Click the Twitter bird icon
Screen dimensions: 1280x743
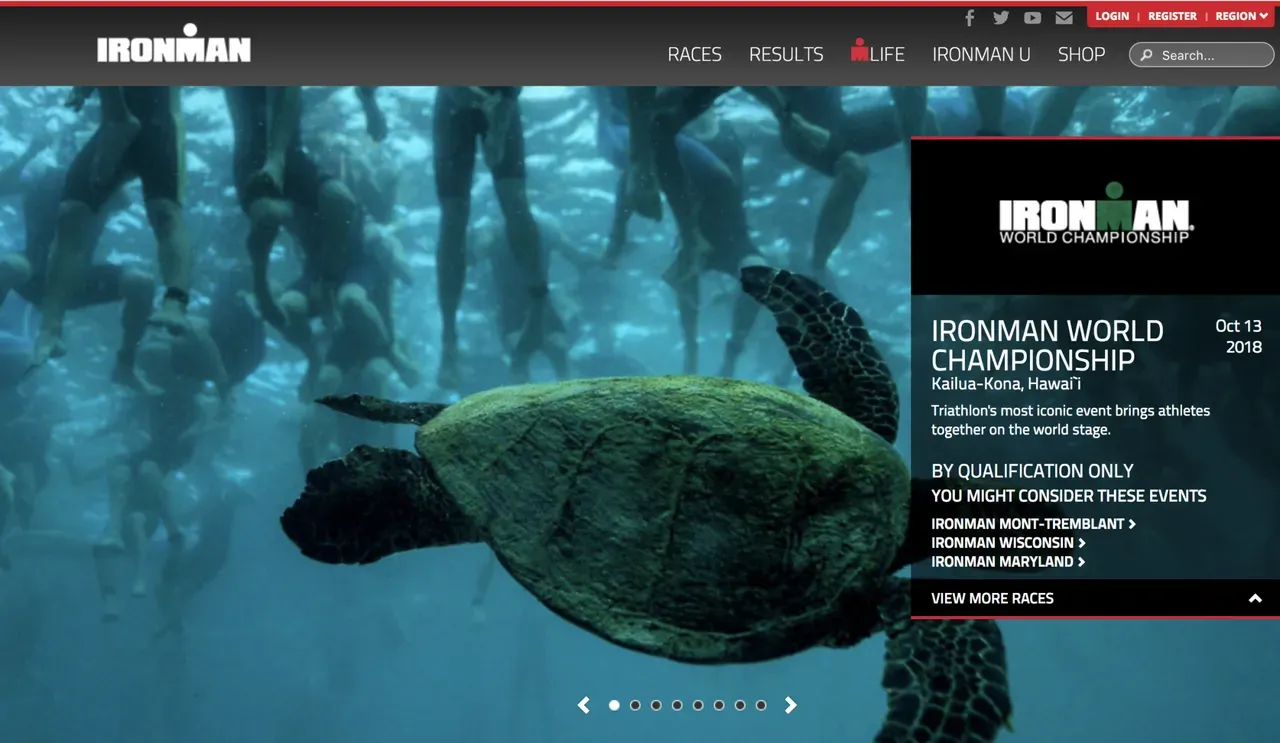1001,17
